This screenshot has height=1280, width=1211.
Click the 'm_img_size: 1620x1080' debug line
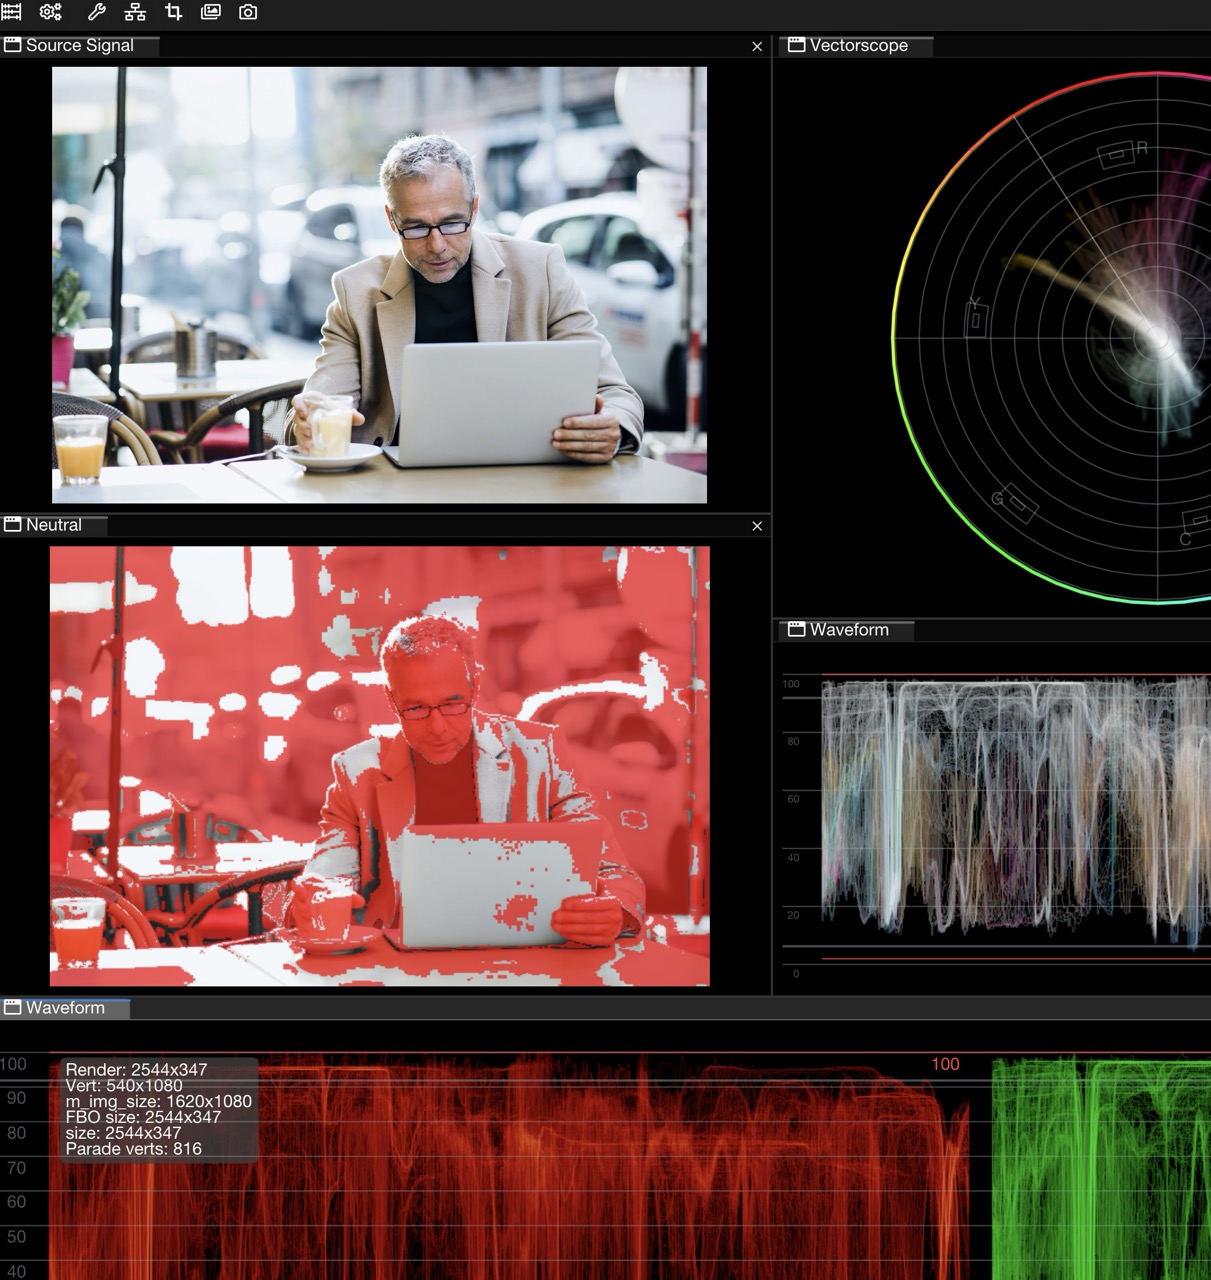click(x=159, y=1101)
